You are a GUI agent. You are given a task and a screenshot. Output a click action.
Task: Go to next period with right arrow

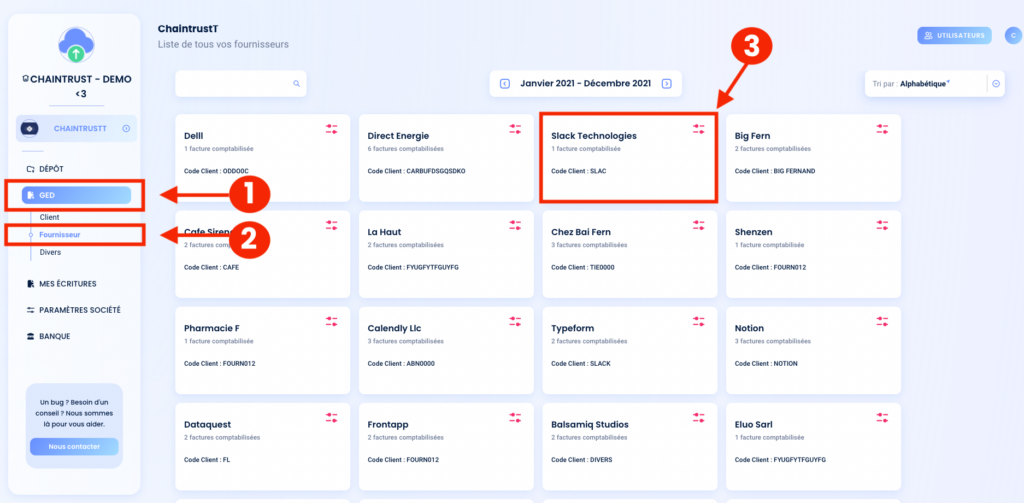[x=666, y=84]
